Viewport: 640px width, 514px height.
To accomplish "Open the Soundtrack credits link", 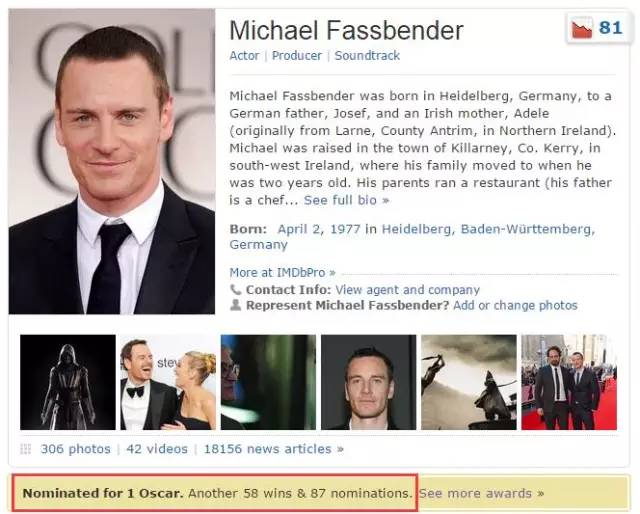I will click(367, 56).
